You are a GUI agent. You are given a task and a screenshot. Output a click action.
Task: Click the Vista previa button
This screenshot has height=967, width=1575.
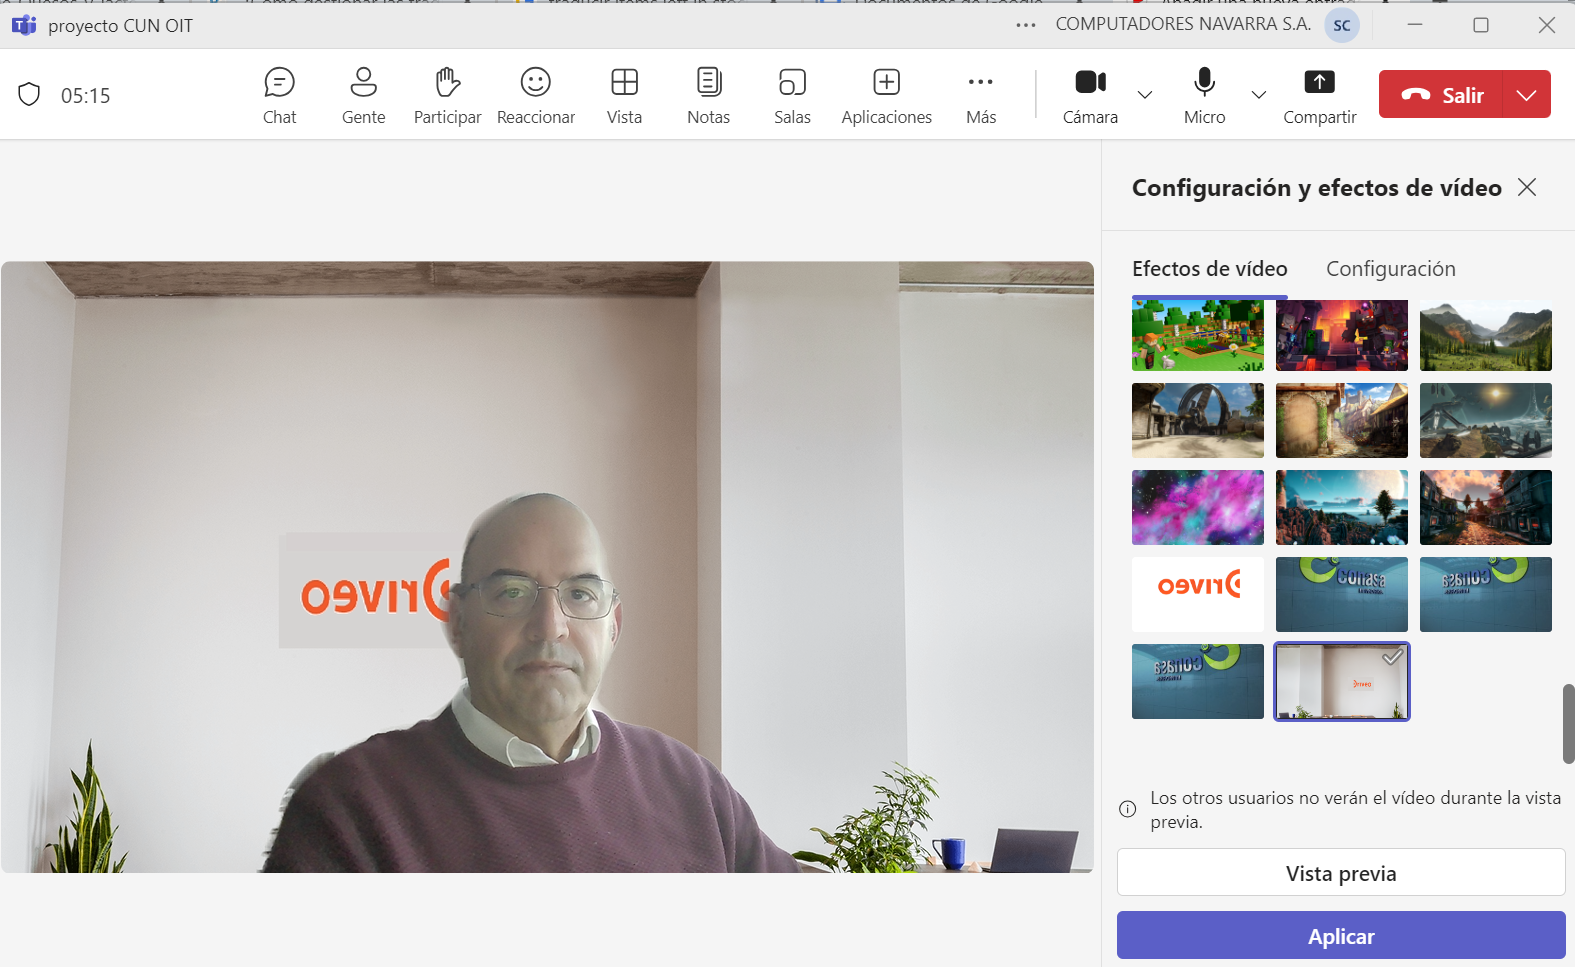point(1340,873)
